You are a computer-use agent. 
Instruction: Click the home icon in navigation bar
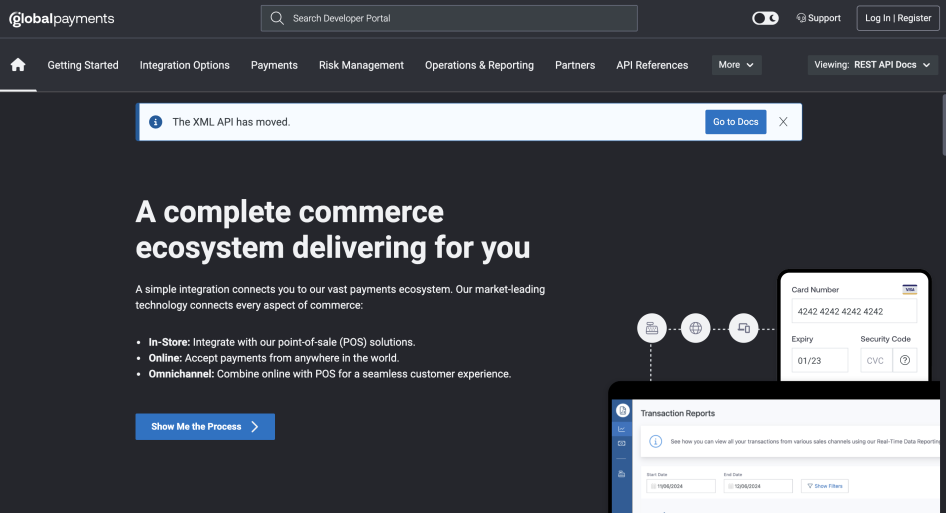(x=18, y=65)
